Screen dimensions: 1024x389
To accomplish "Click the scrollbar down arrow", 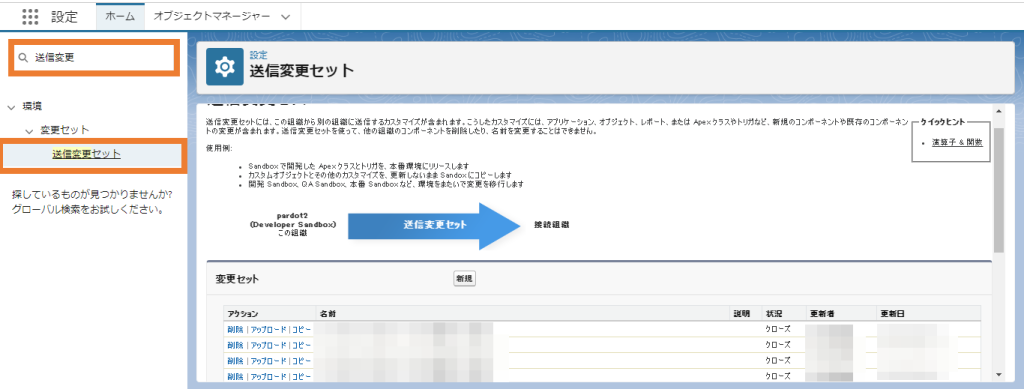I will pyautogui.click(x=999, y=374).
